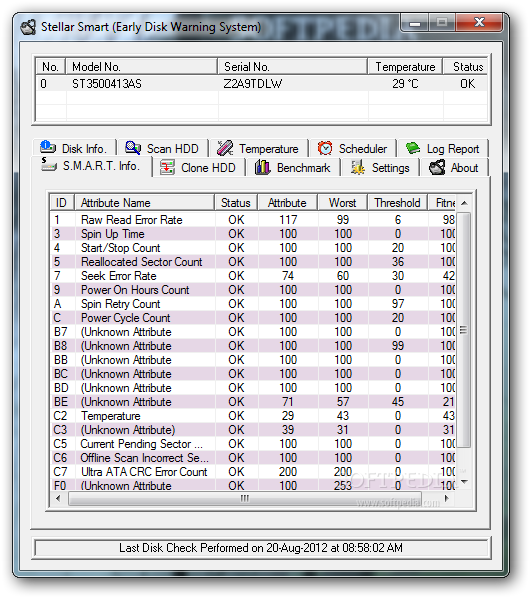Viewport: 530px width, 598px height.
Task: Click the horizontal scrollbar thumb
Action: coord(245,498)
